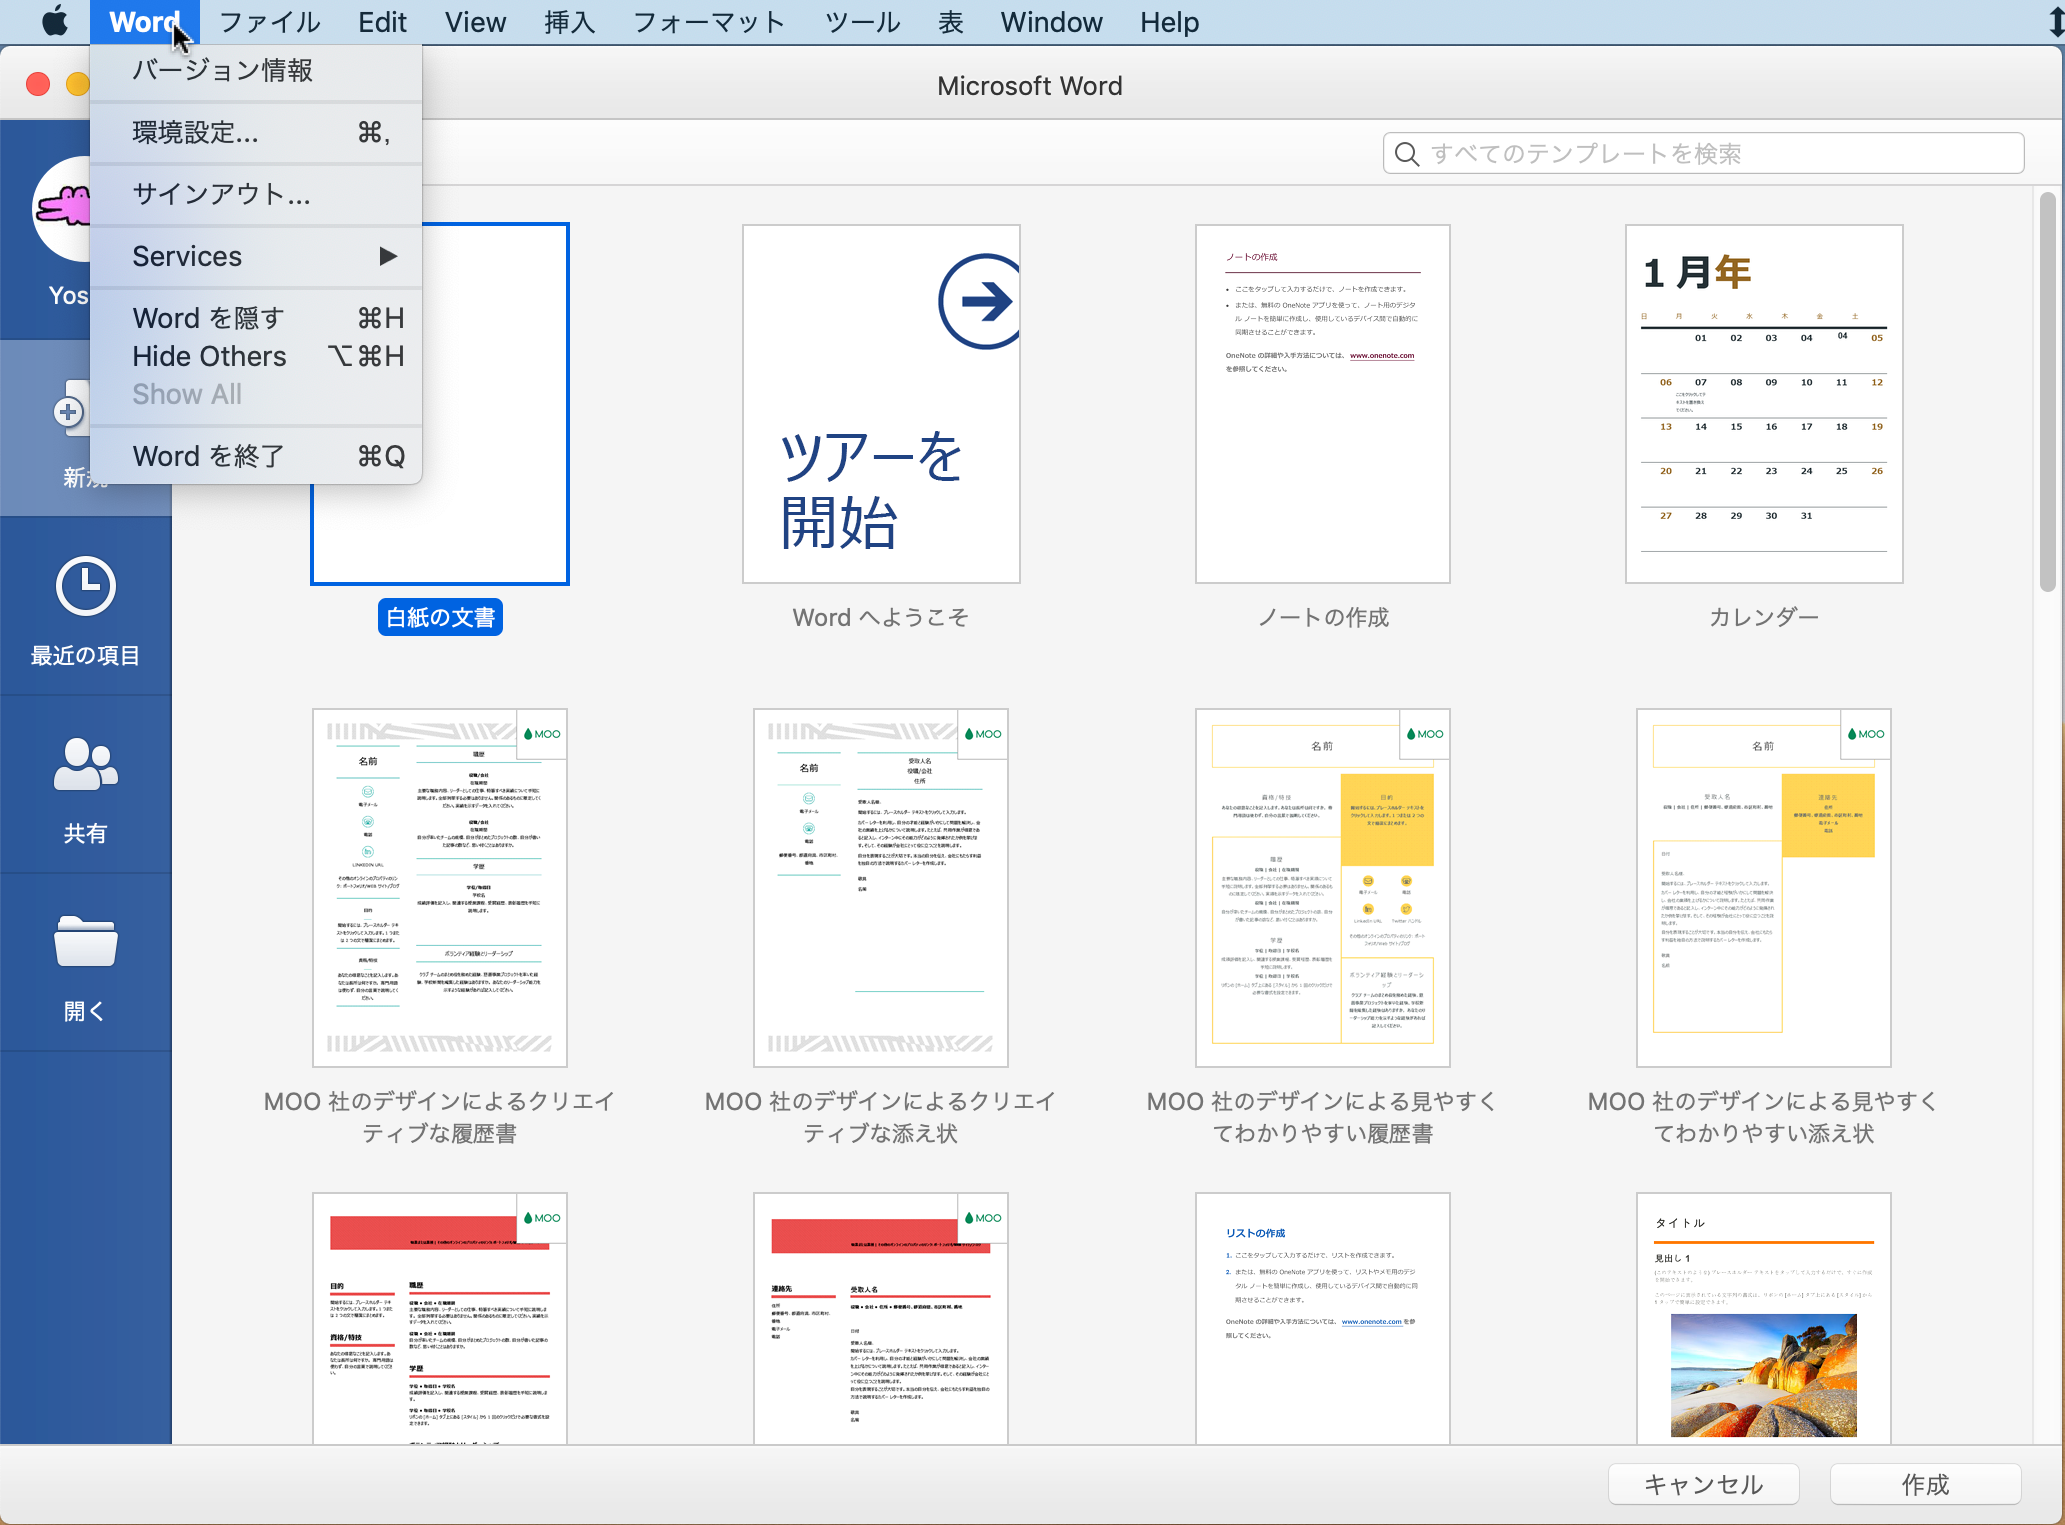Choose Hide Others menu item

tap(256, 356)
